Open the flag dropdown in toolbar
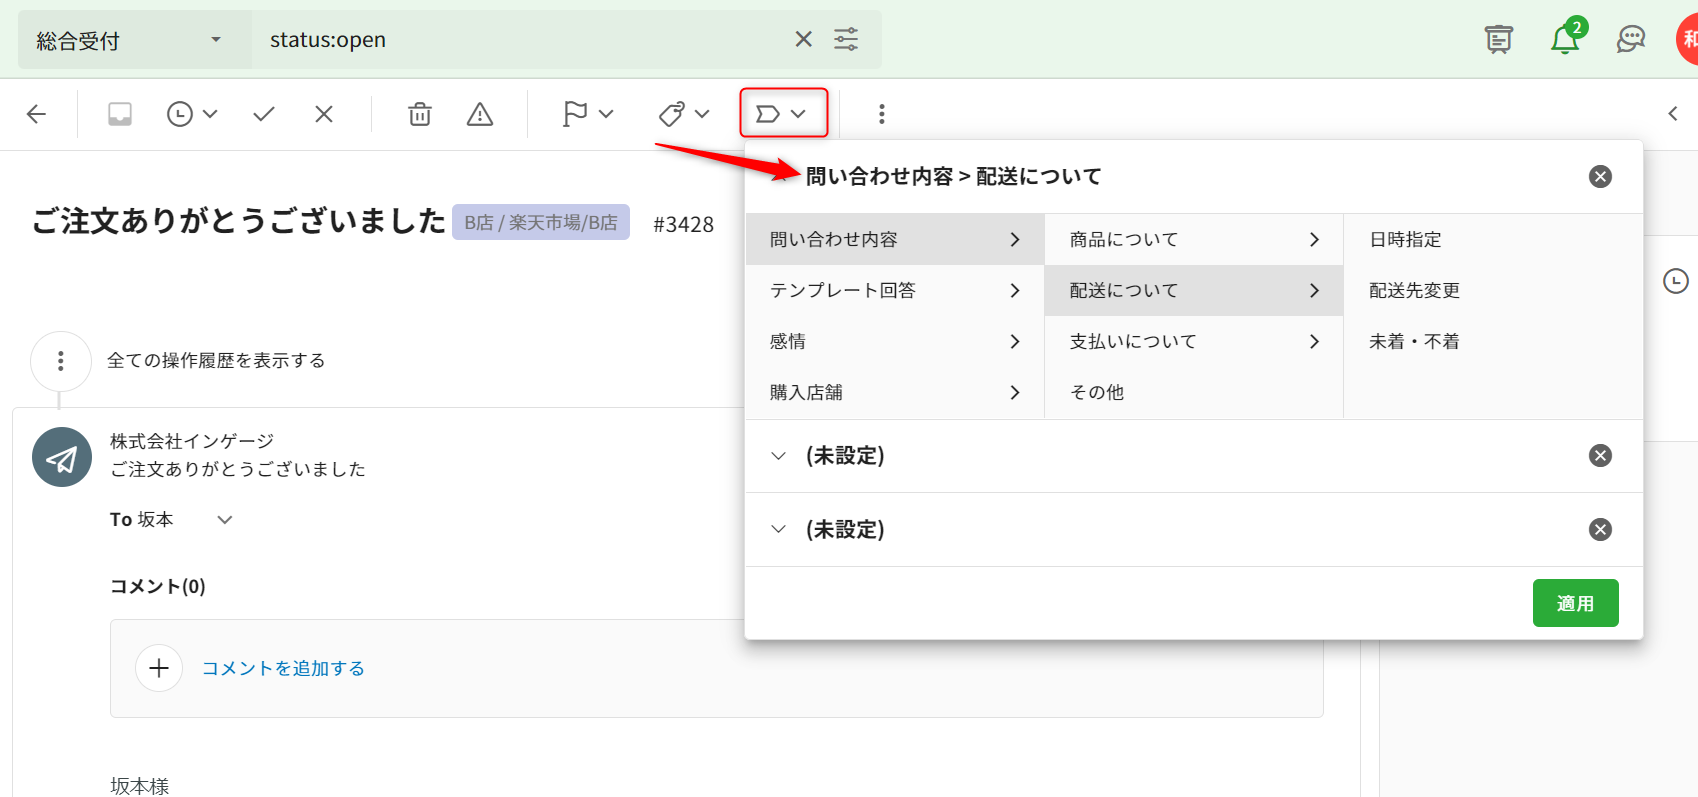Image resolution: width=1698 pixels, height=797 pixels. [588, 114]
